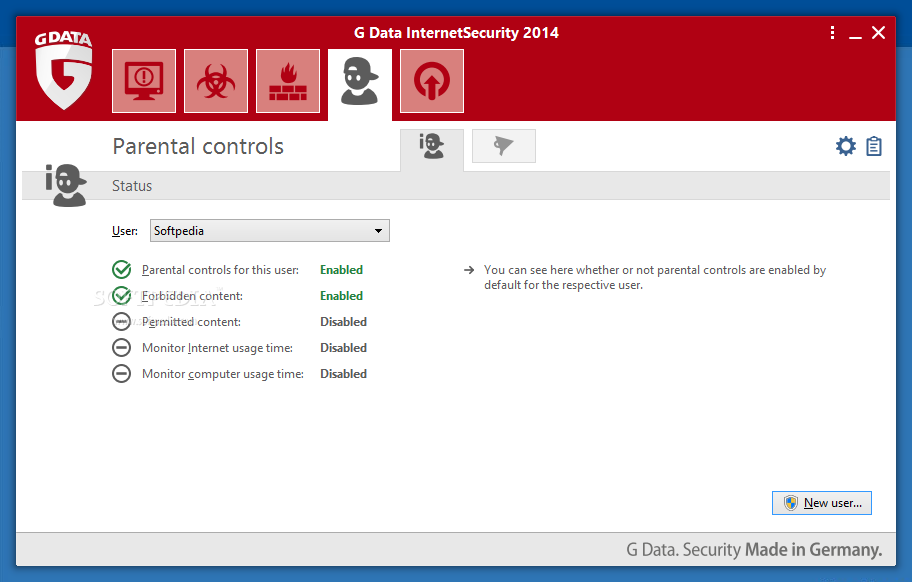Click the G Data shield logo
The height and width of the screenshot is (582, 912).
point(63,70)
